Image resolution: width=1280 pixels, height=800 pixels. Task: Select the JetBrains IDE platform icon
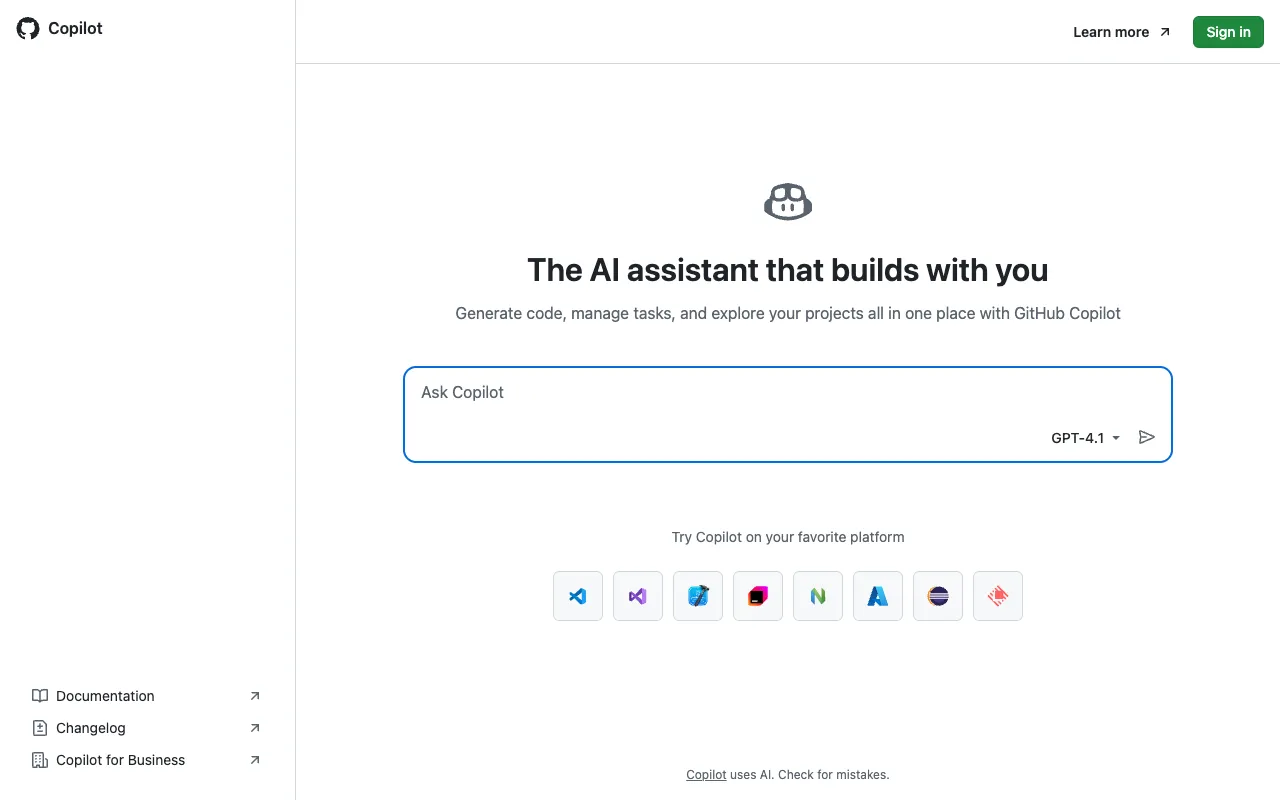coord(758,595)
